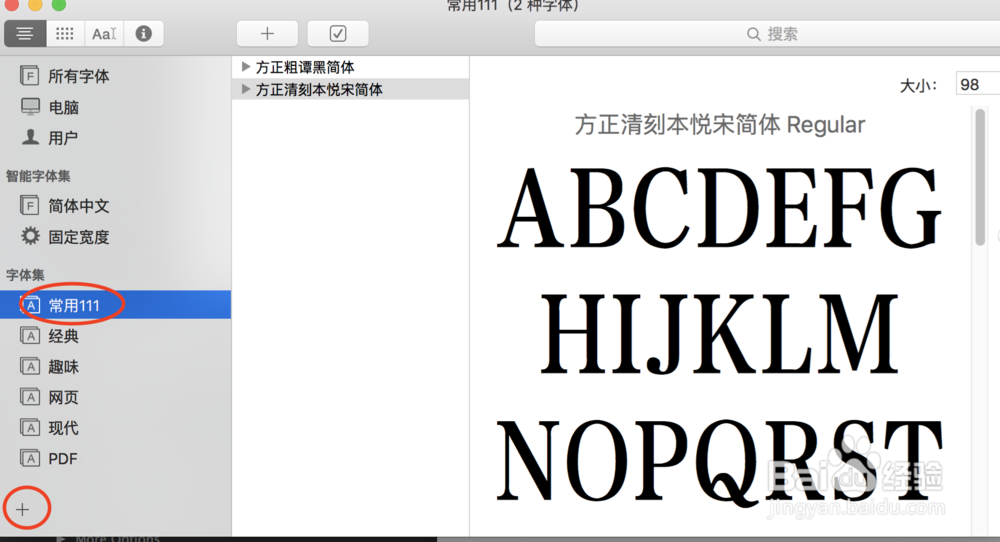The image size is (1000, 542).
Task: Click the preview pane vertical scrollbar
Action: click(x=980, y=177)
